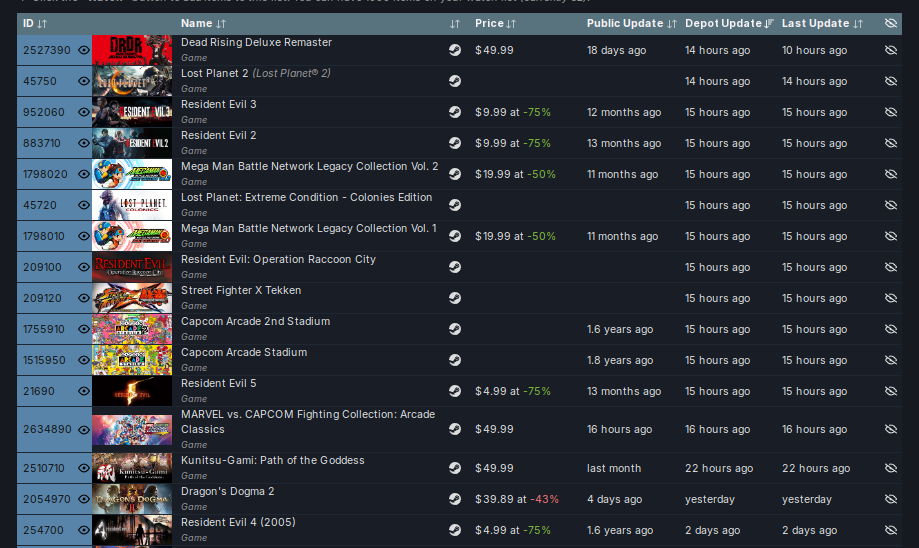The width and height of the screenshot is (919, 548).
Task: Click Steam icon for Capcom Arcade 2nd Stadium
Action: click(x=455, y=329)
